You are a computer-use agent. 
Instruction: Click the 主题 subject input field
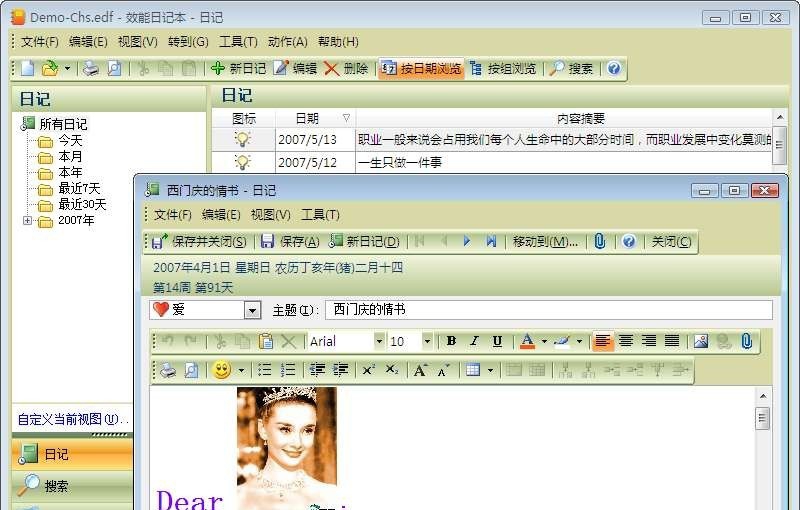[549, 310]
